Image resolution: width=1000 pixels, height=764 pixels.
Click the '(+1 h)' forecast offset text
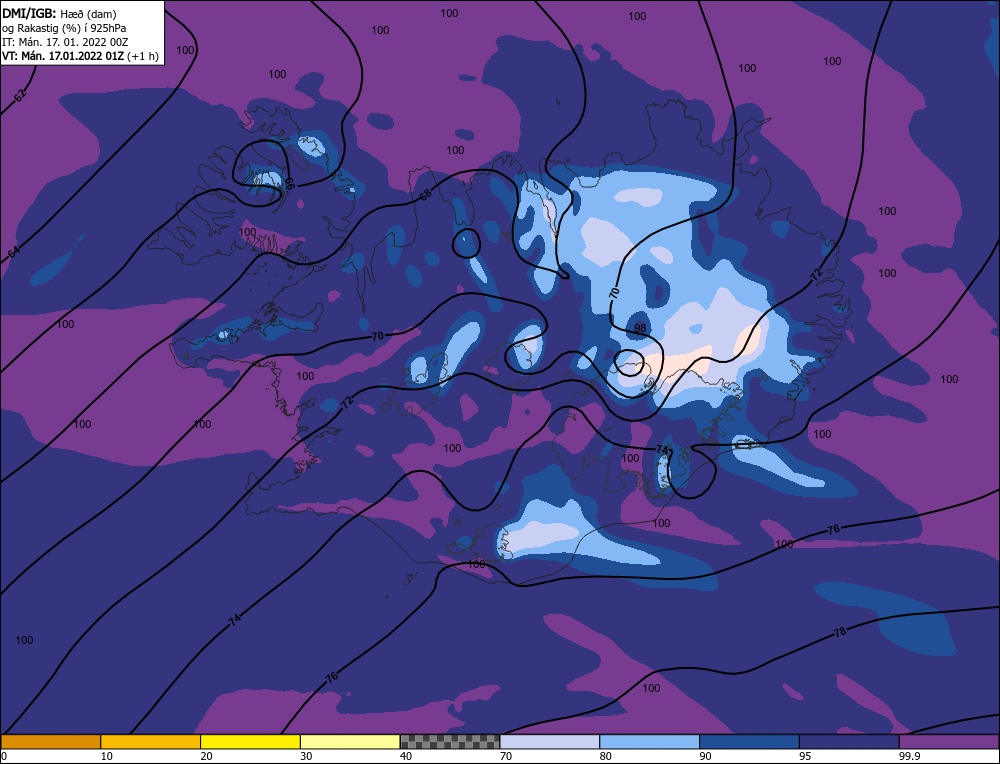(x=143, y=56)
